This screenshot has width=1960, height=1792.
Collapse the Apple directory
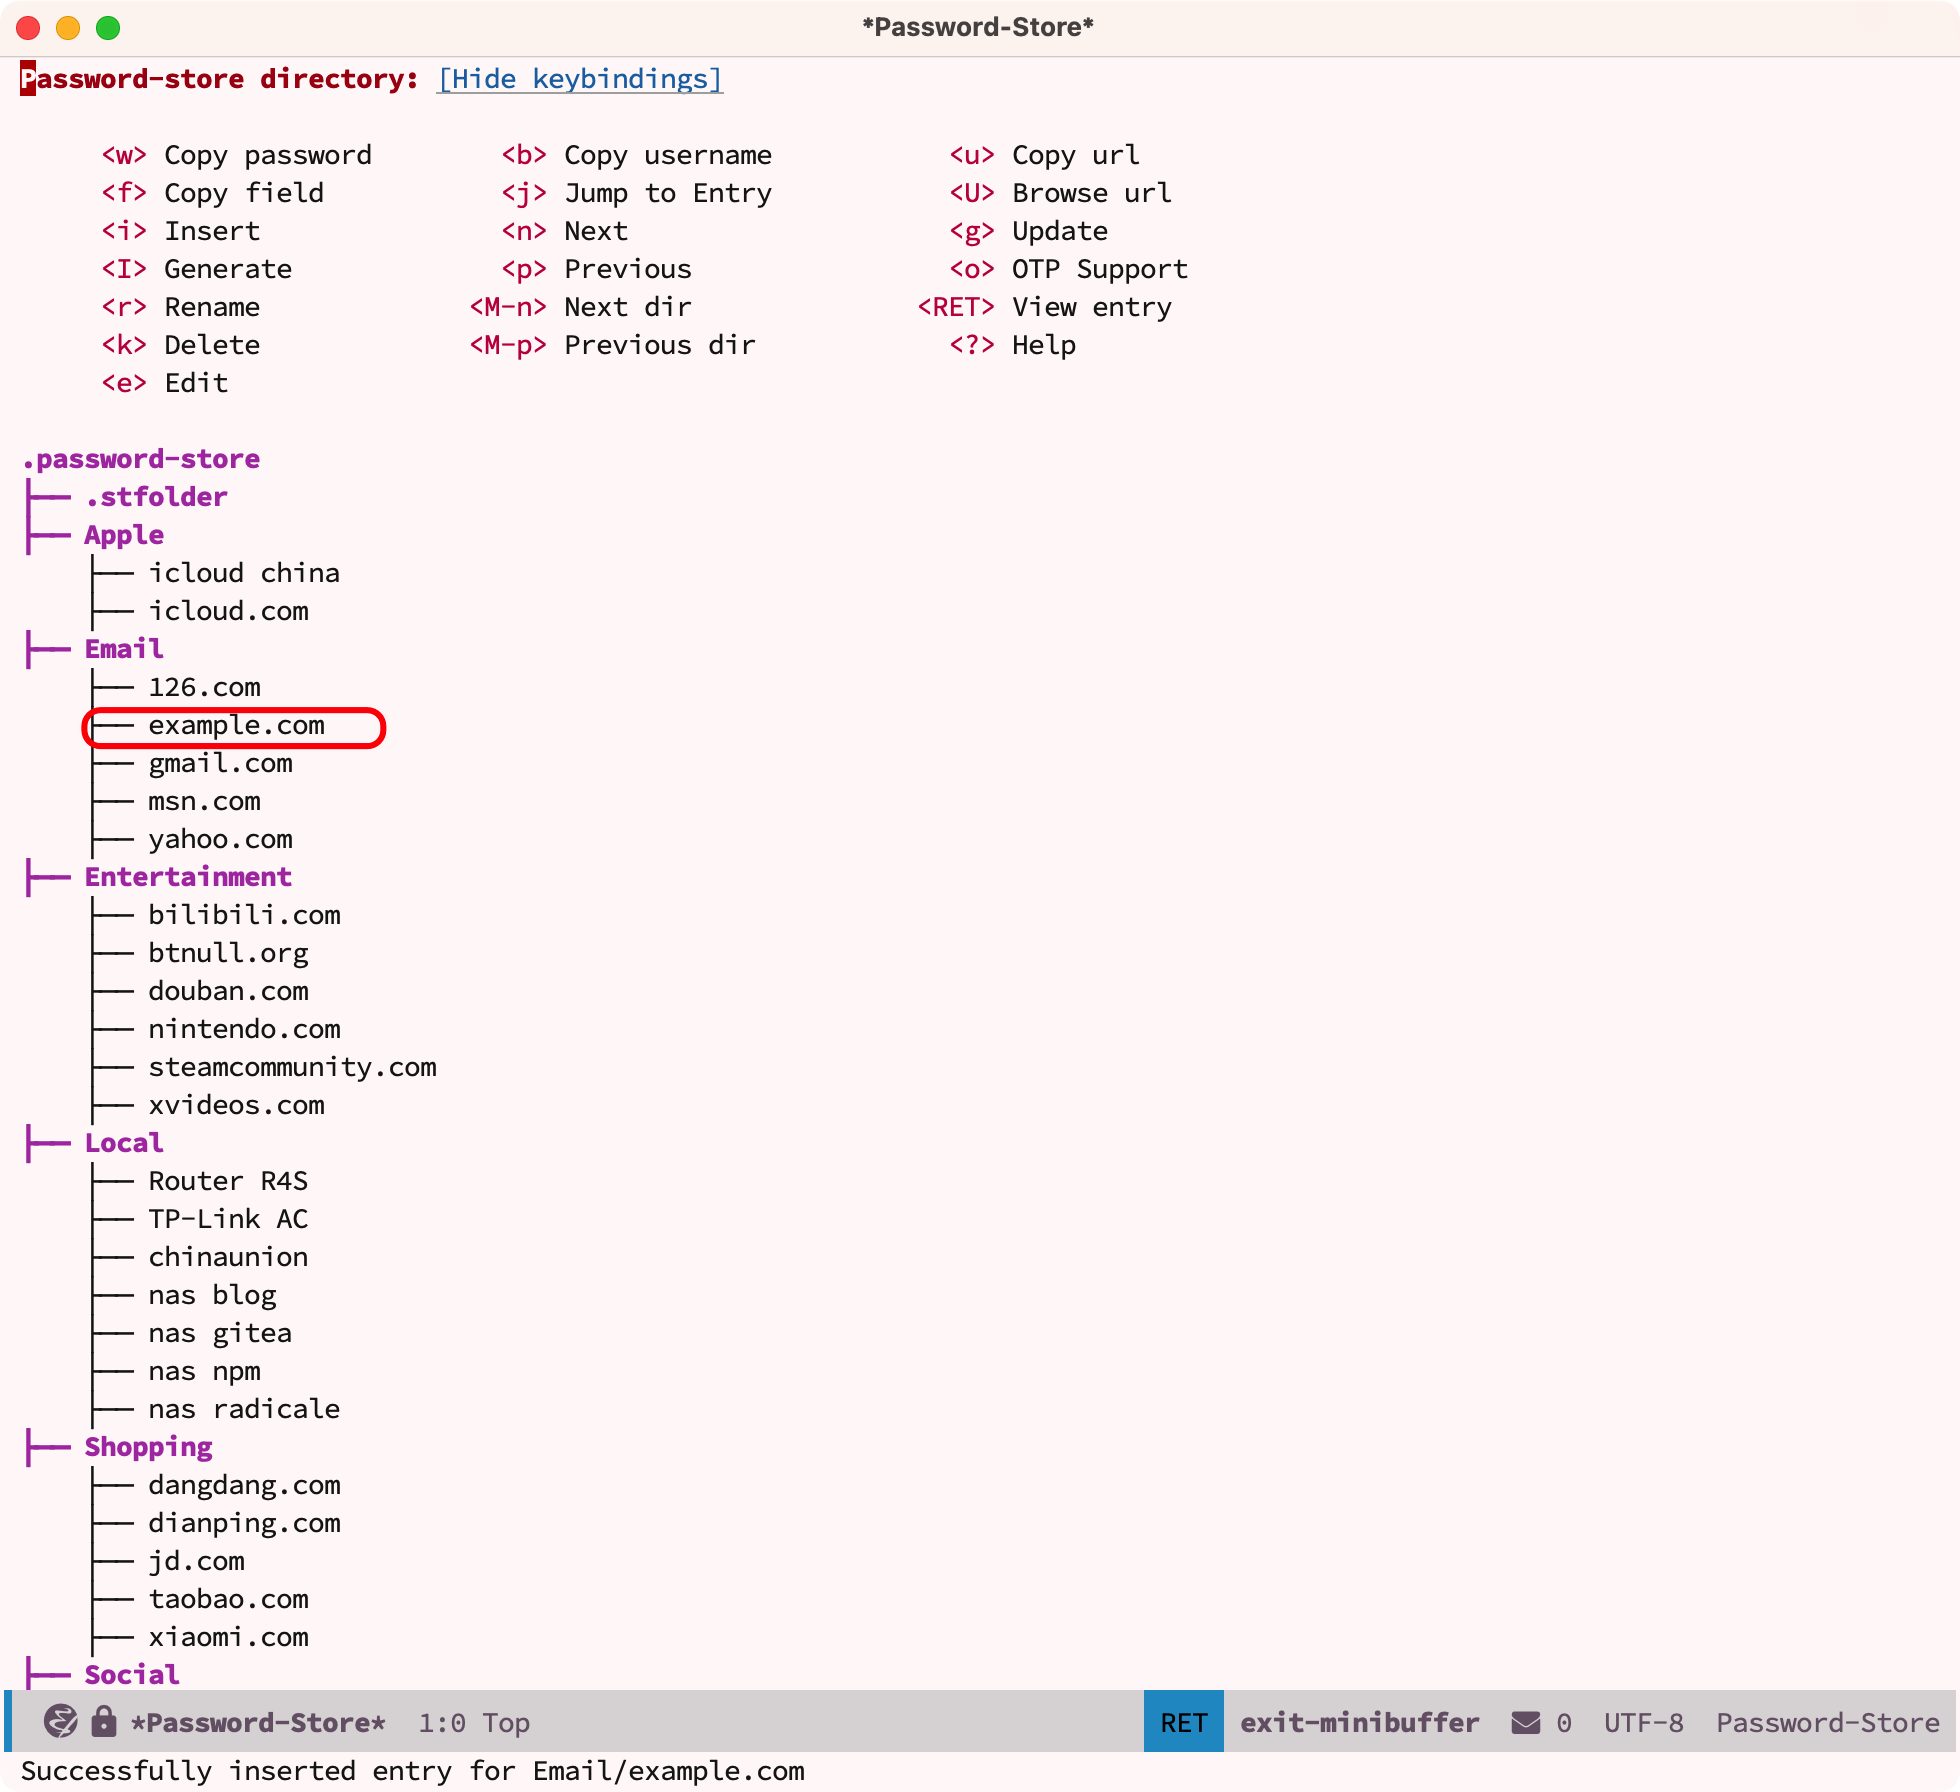point(124,535)
